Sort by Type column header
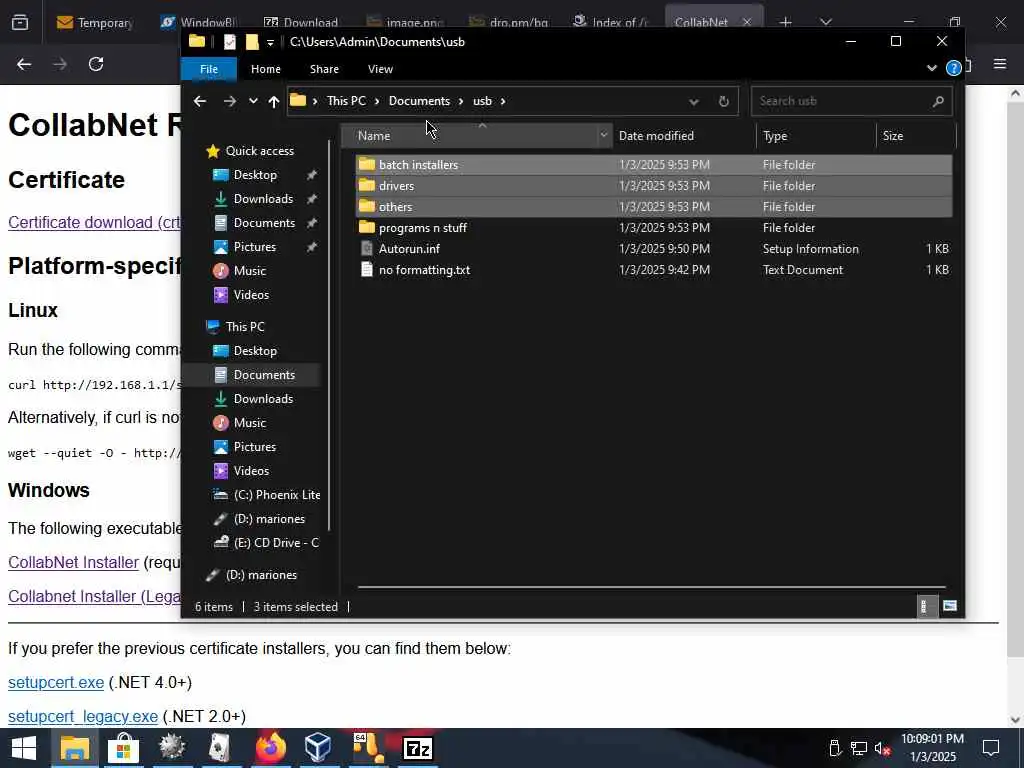Viewport: 1024px width, 768px height. point(775,136)
